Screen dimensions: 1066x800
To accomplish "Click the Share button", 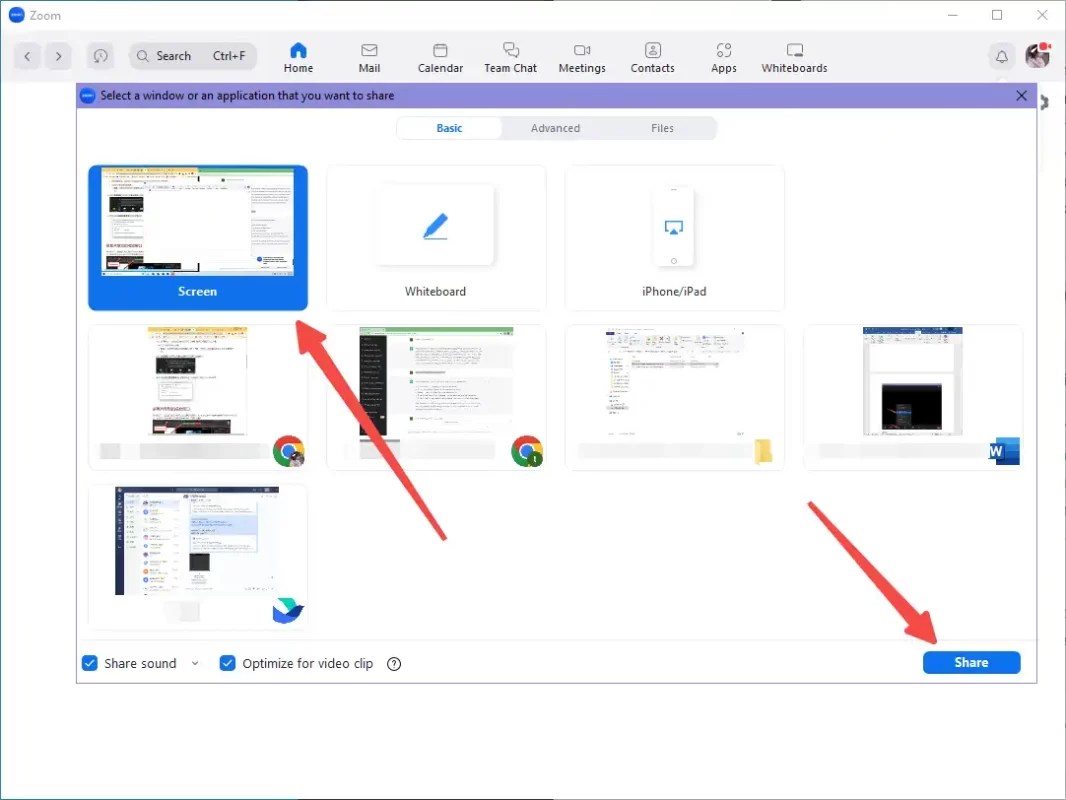I will 970,662.
